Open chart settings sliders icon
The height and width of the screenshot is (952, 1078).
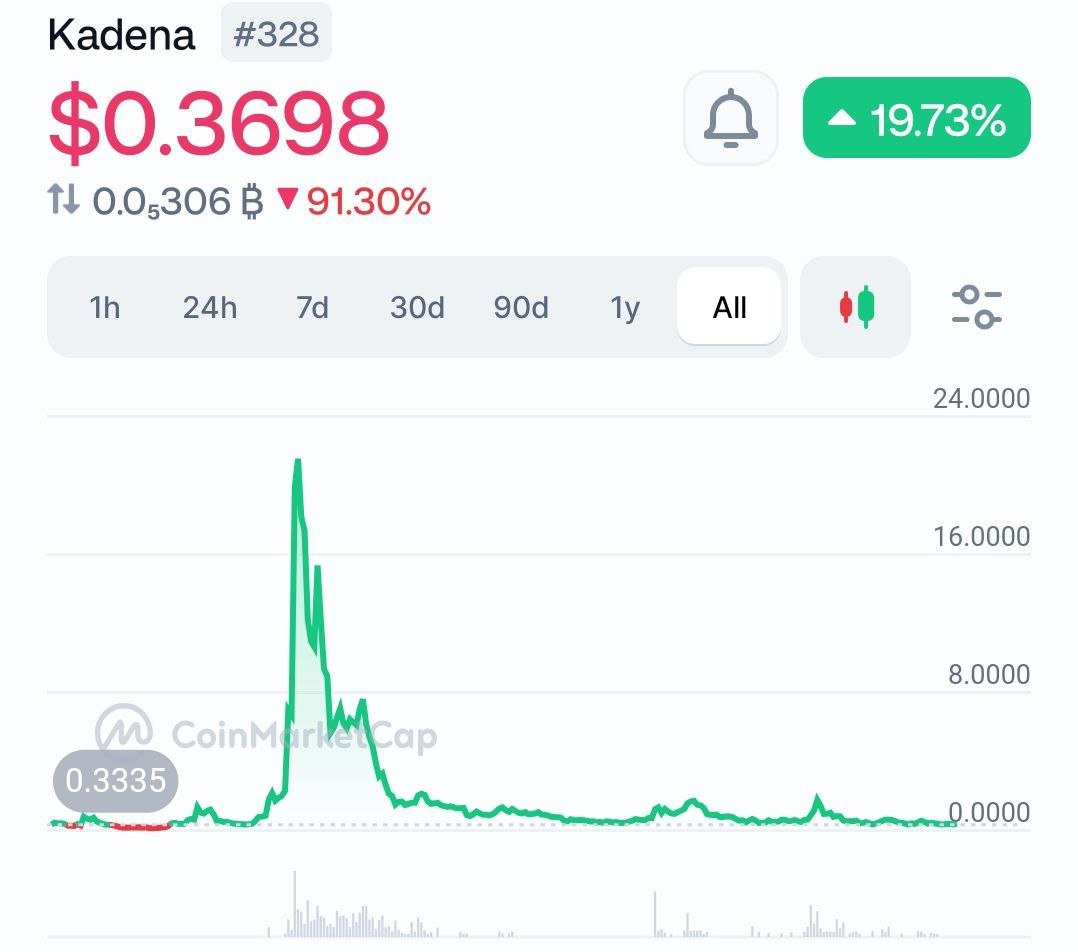(x=977, y=307)
